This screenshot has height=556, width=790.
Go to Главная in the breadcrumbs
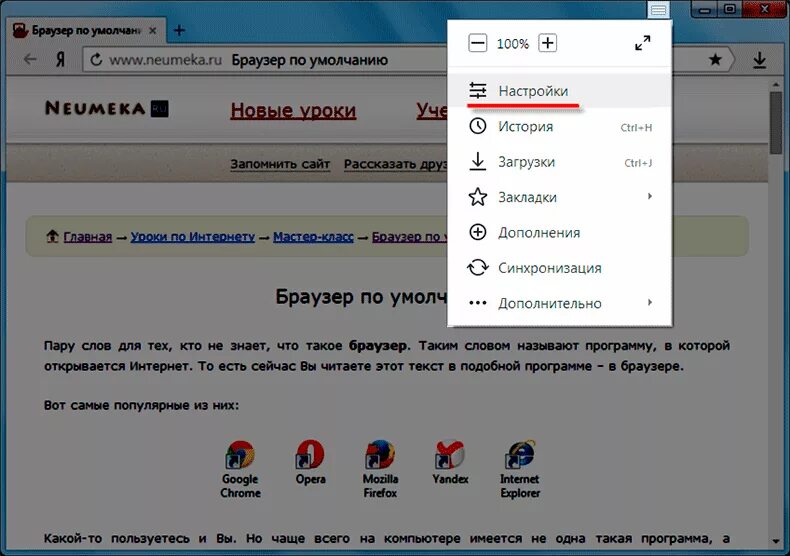tap(88, 237)
